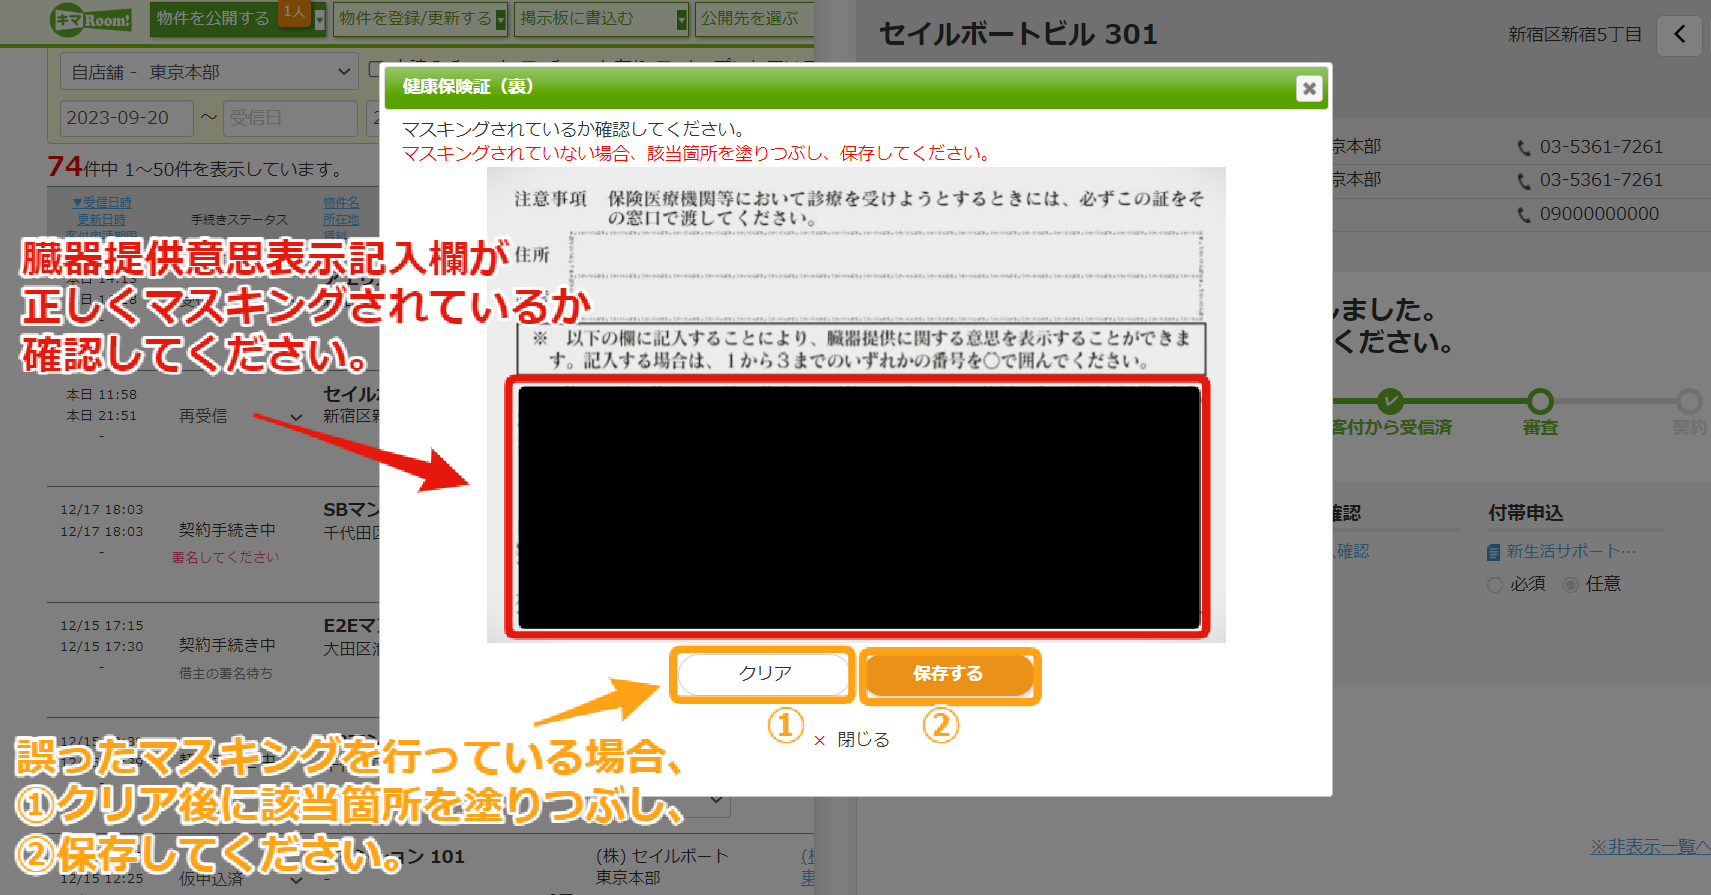Open the 公開先を選ぶ menu
Image resolution: width=1711 pixels, height=895 pixels.
755,18
